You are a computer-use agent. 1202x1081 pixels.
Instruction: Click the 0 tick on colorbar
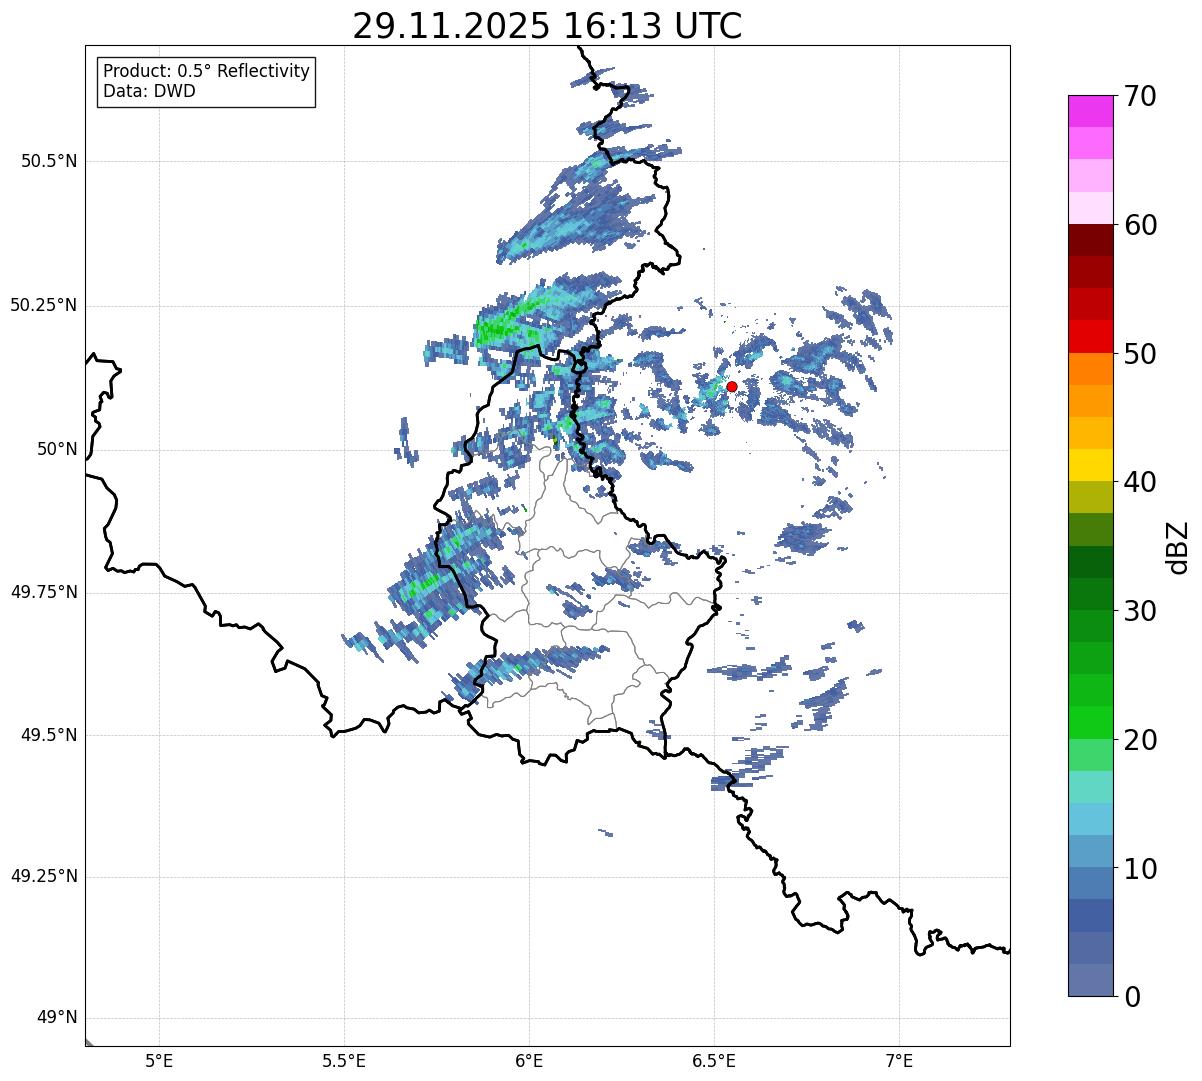point(1132,997)
